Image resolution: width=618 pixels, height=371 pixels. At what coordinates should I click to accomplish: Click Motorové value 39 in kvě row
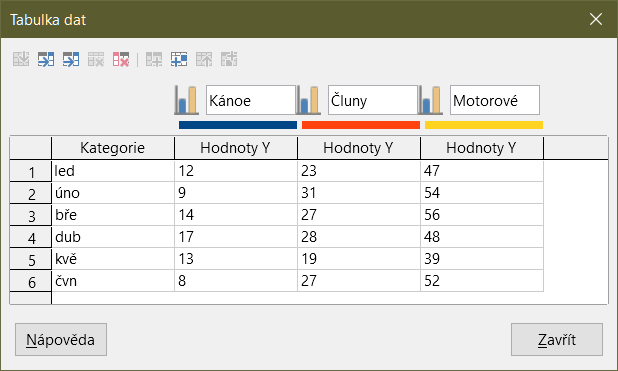(482, 259)
